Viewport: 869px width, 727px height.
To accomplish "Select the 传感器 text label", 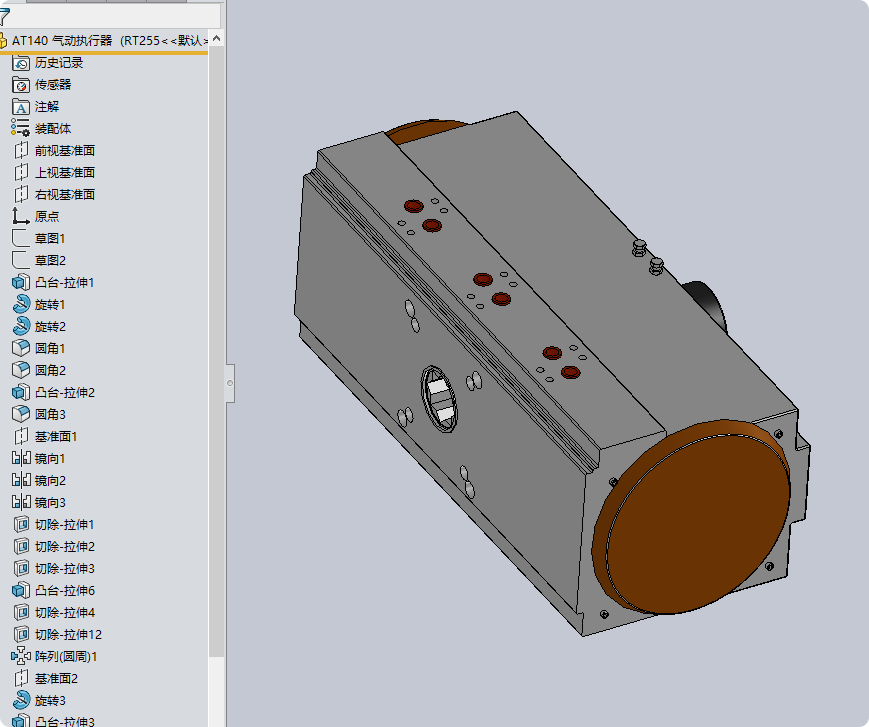I will 53,85.
